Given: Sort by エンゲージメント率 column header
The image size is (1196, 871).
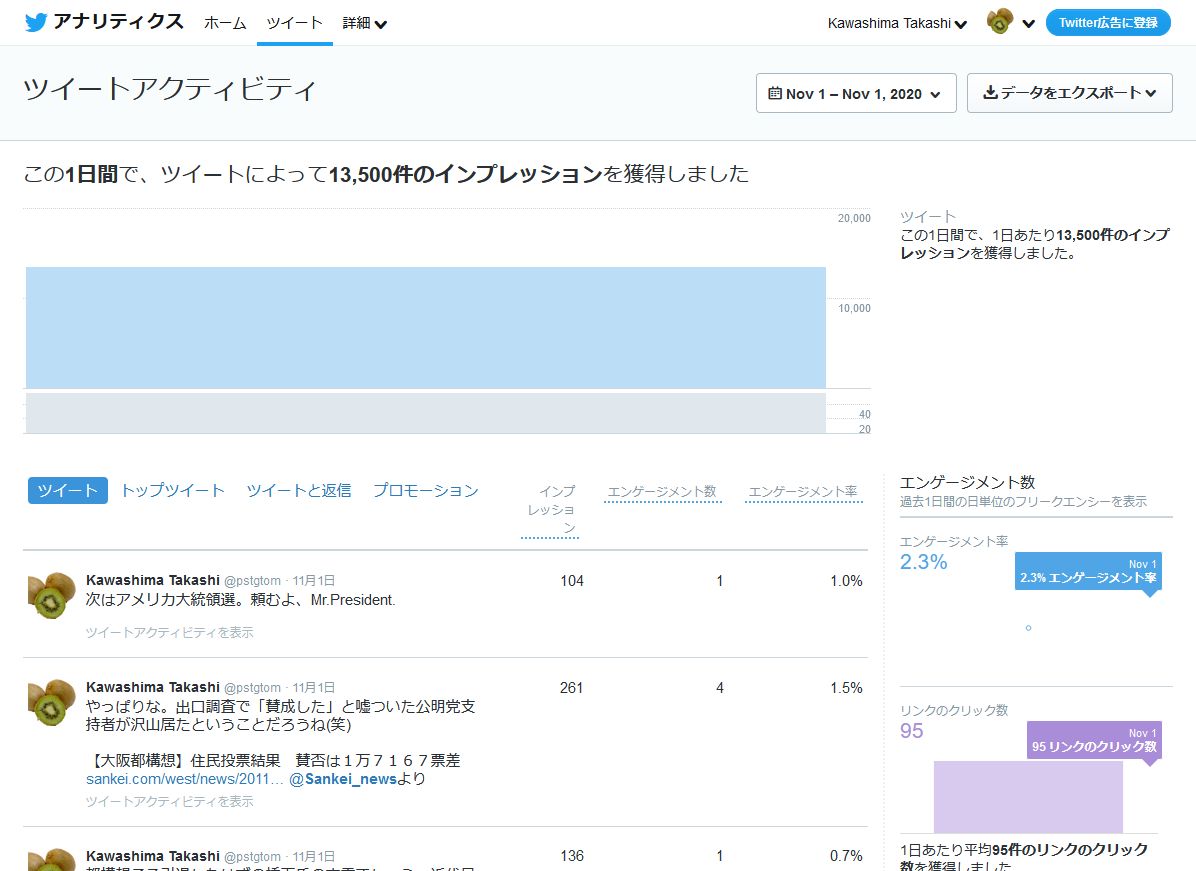Looking at the screenshot, I should (803, 492).
